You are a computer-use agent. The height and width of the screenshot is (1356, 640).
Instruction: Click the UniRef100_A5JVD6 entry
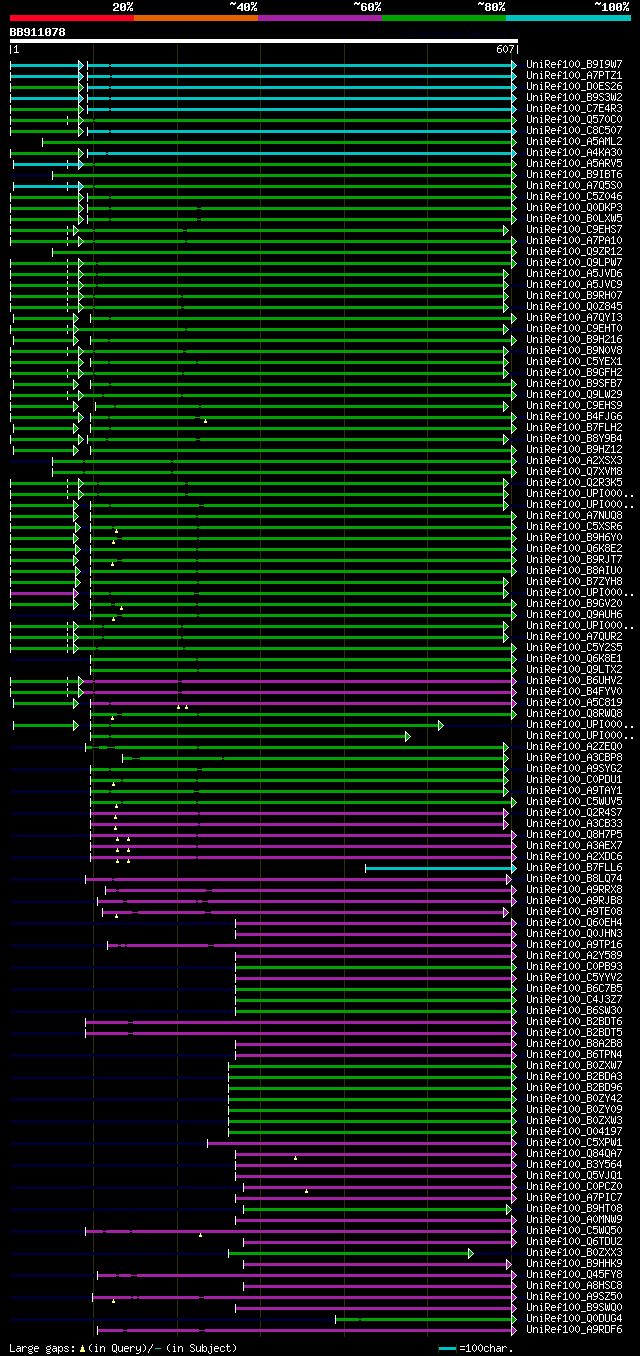pyautogui.click(x=574, y=273)
